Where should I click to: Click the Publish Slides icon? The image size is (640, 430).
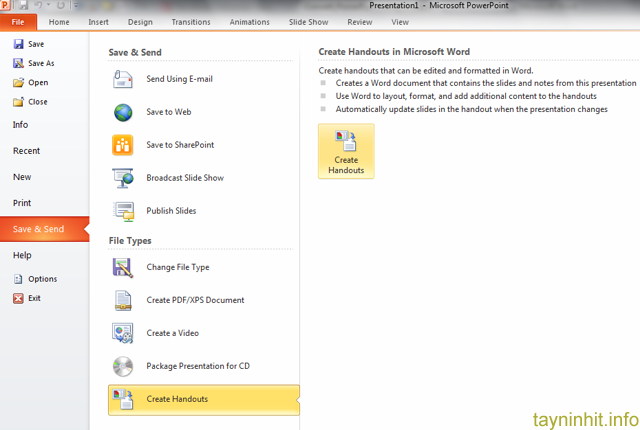click(x=124, y=211)
